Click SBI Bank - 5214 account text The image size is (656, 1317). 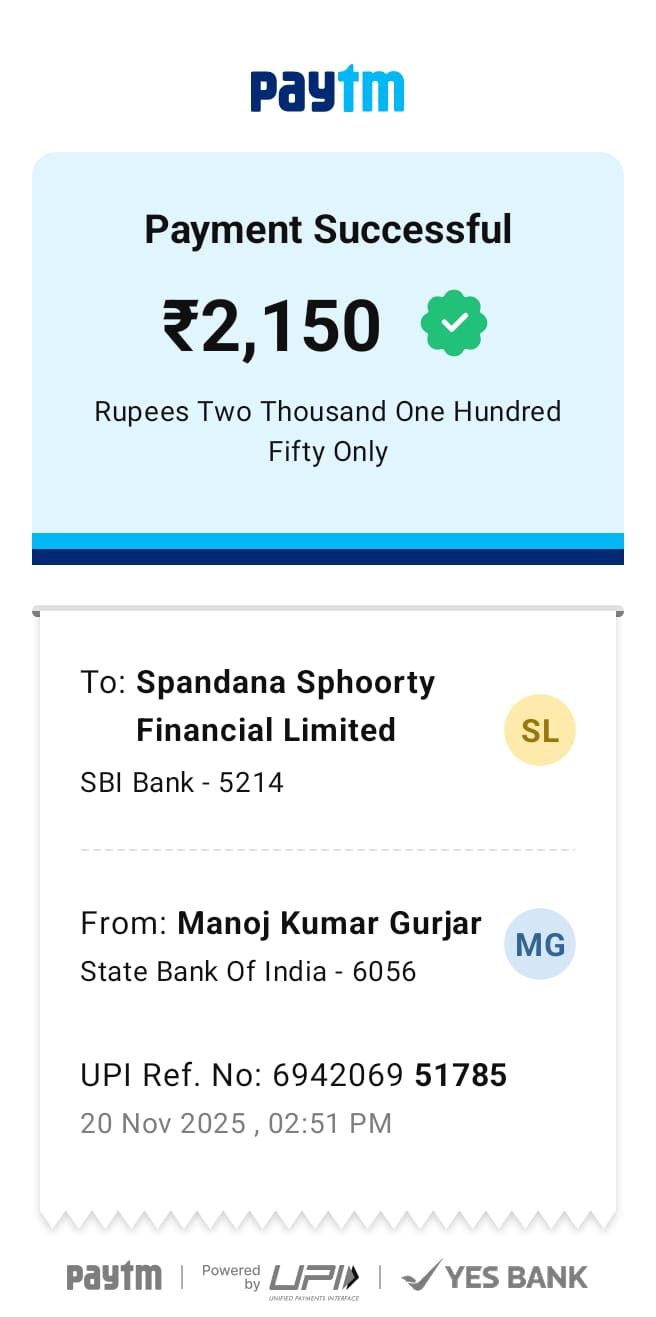(x=182, y=782)
